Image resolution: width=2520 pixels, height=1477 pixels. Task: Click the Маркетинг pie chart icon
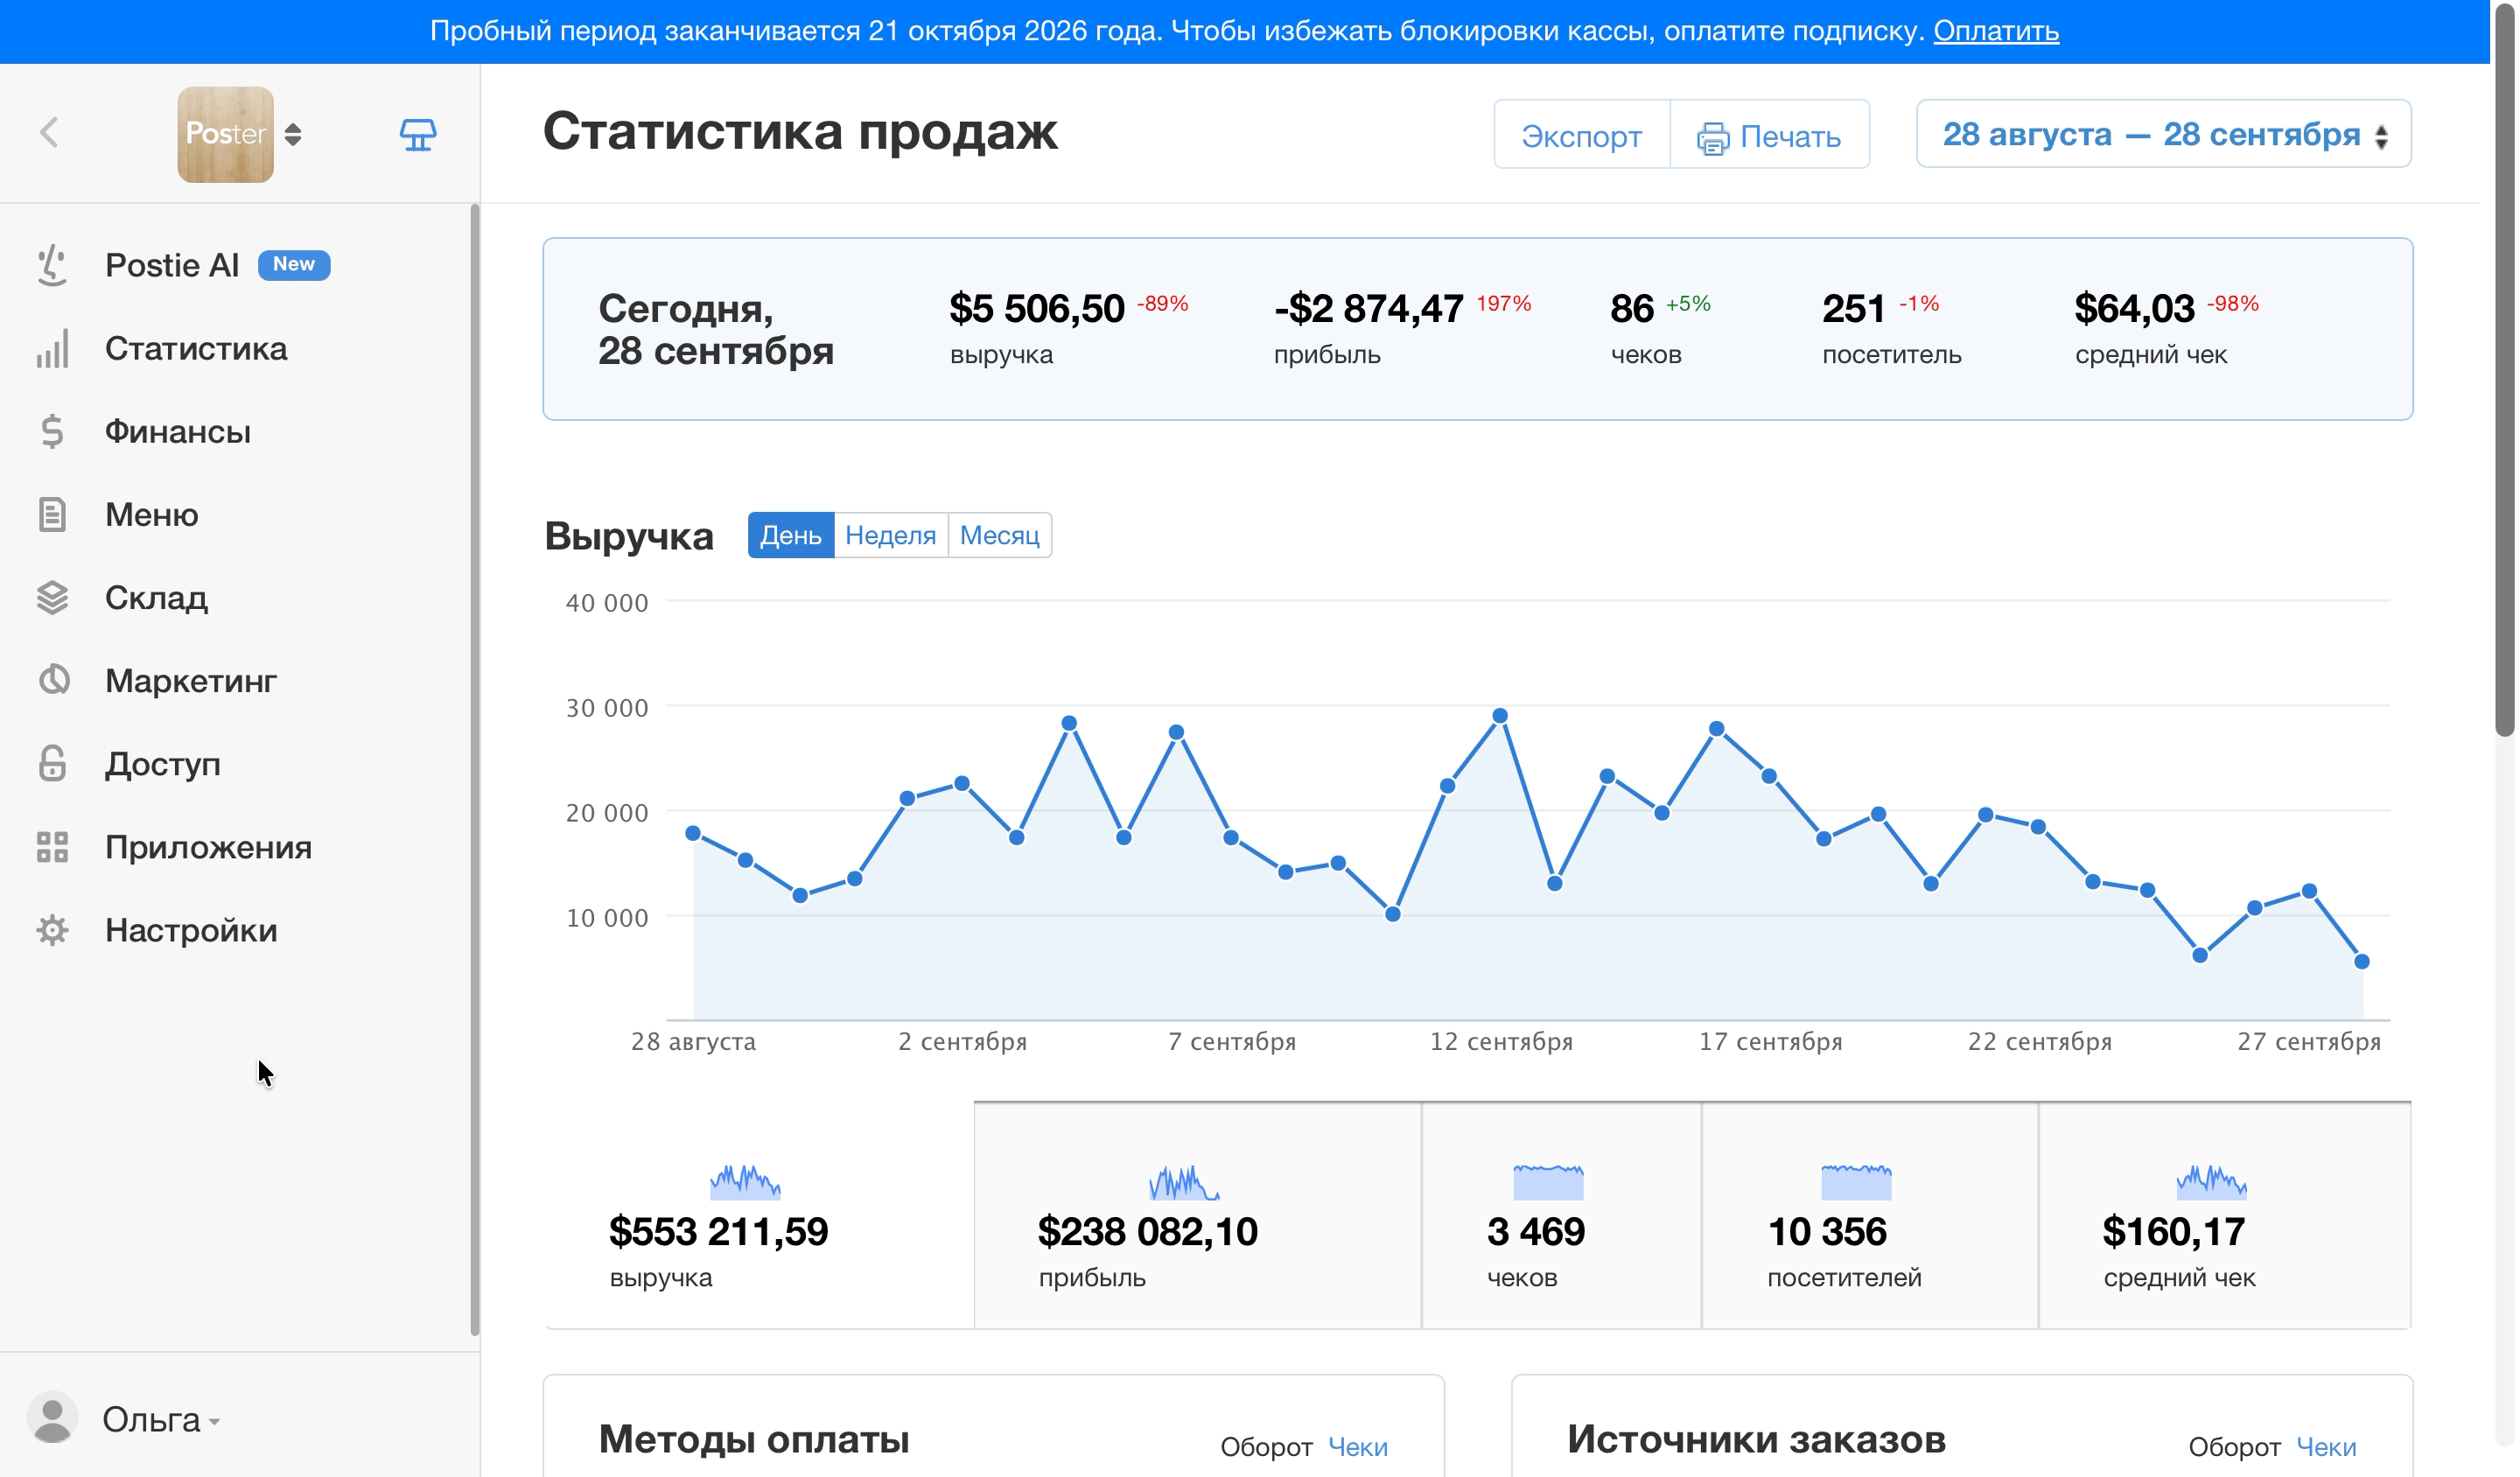point(54,680)
